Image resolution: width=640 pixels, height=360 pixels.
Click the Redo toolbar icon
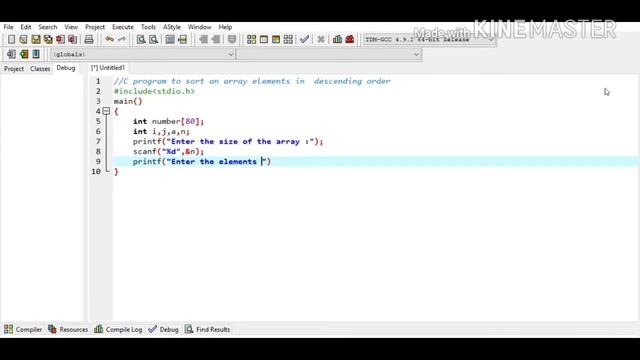point(122,39)
